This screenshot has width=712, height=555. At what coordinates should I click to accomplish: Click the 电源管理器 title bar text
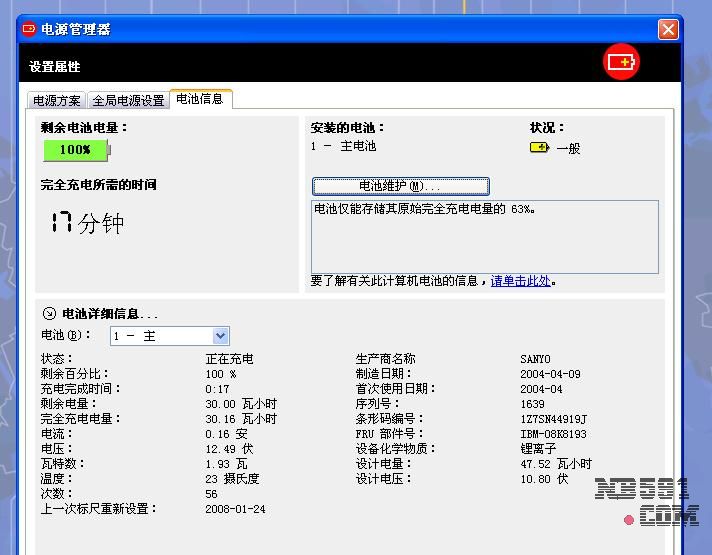point(76,29)
